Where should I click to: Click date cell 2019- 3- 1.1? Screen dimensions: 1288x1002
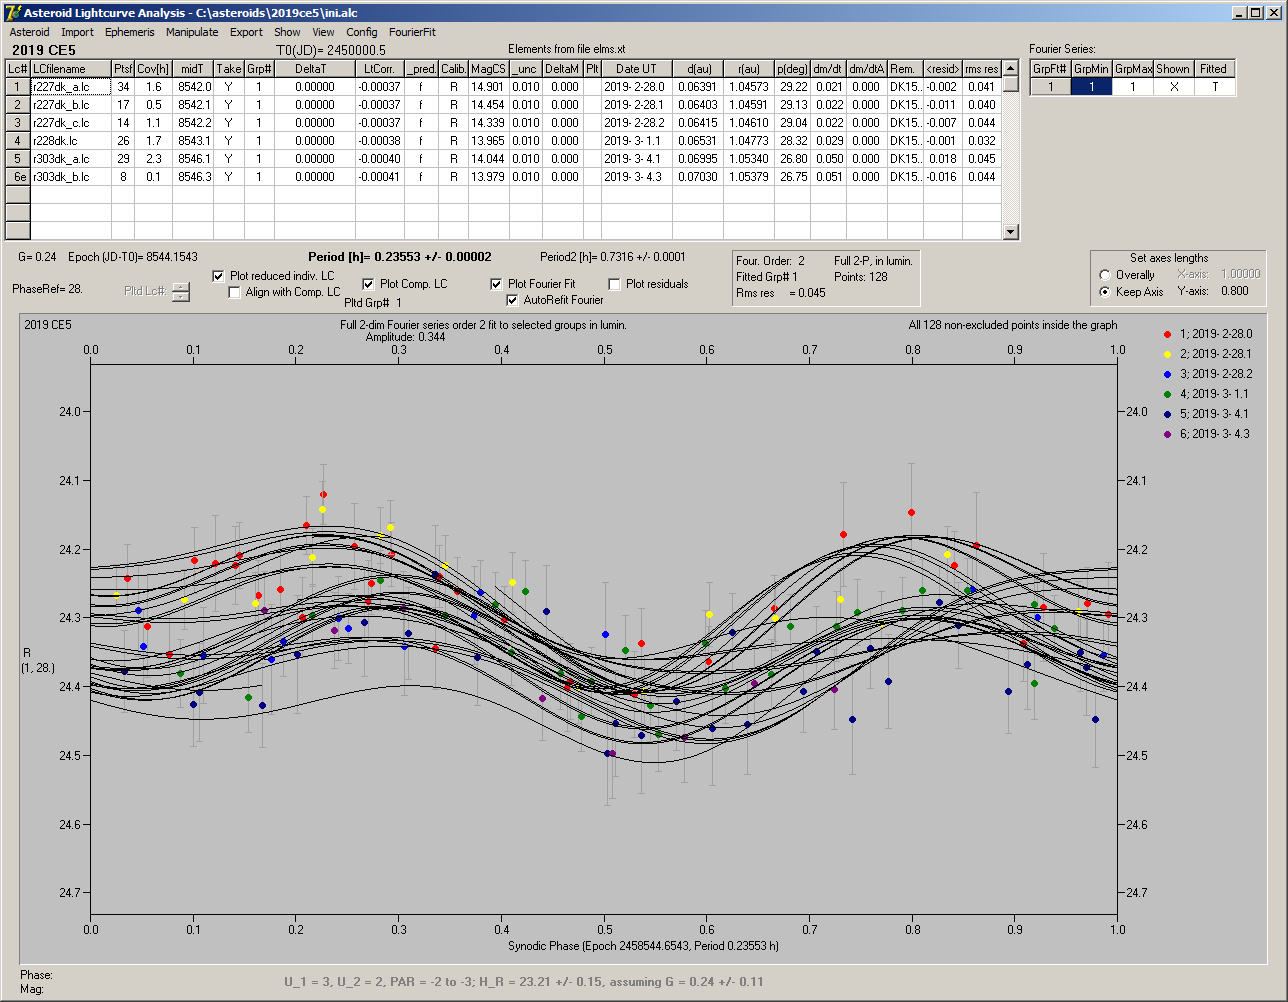[x=636, y=141]
